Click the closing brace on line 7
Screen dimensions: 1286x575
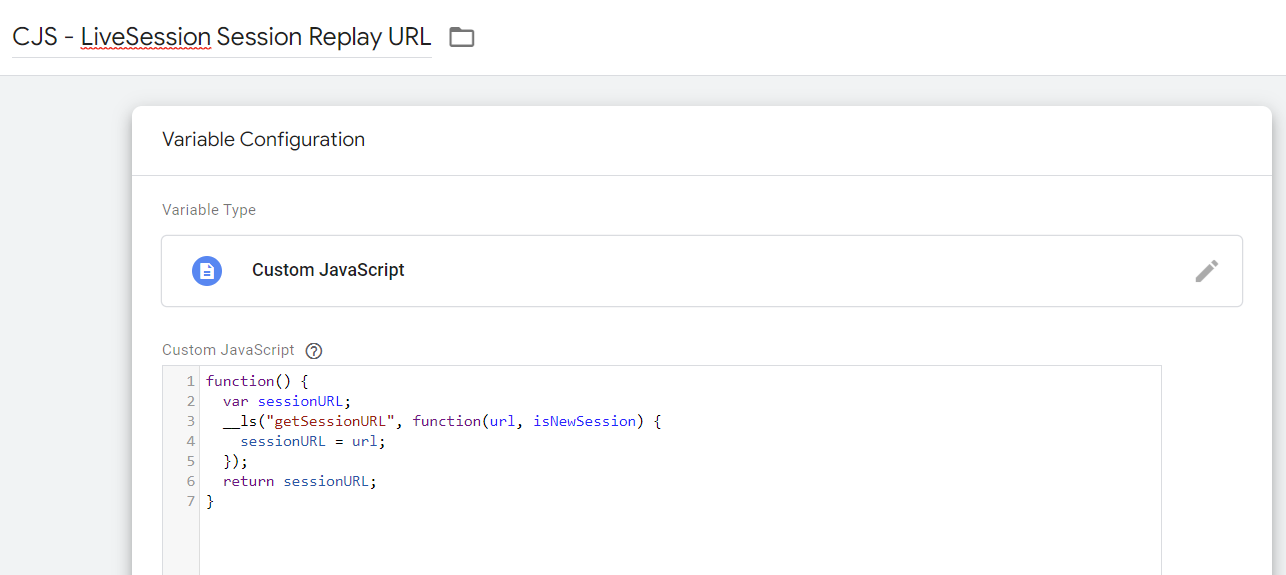pyautogui.click(x=210, y=501)
